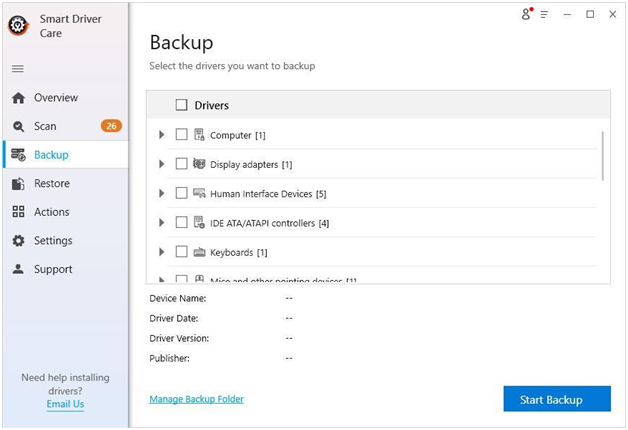
Task: Select the Computer [1] row label
Action: tap(238, 135)
